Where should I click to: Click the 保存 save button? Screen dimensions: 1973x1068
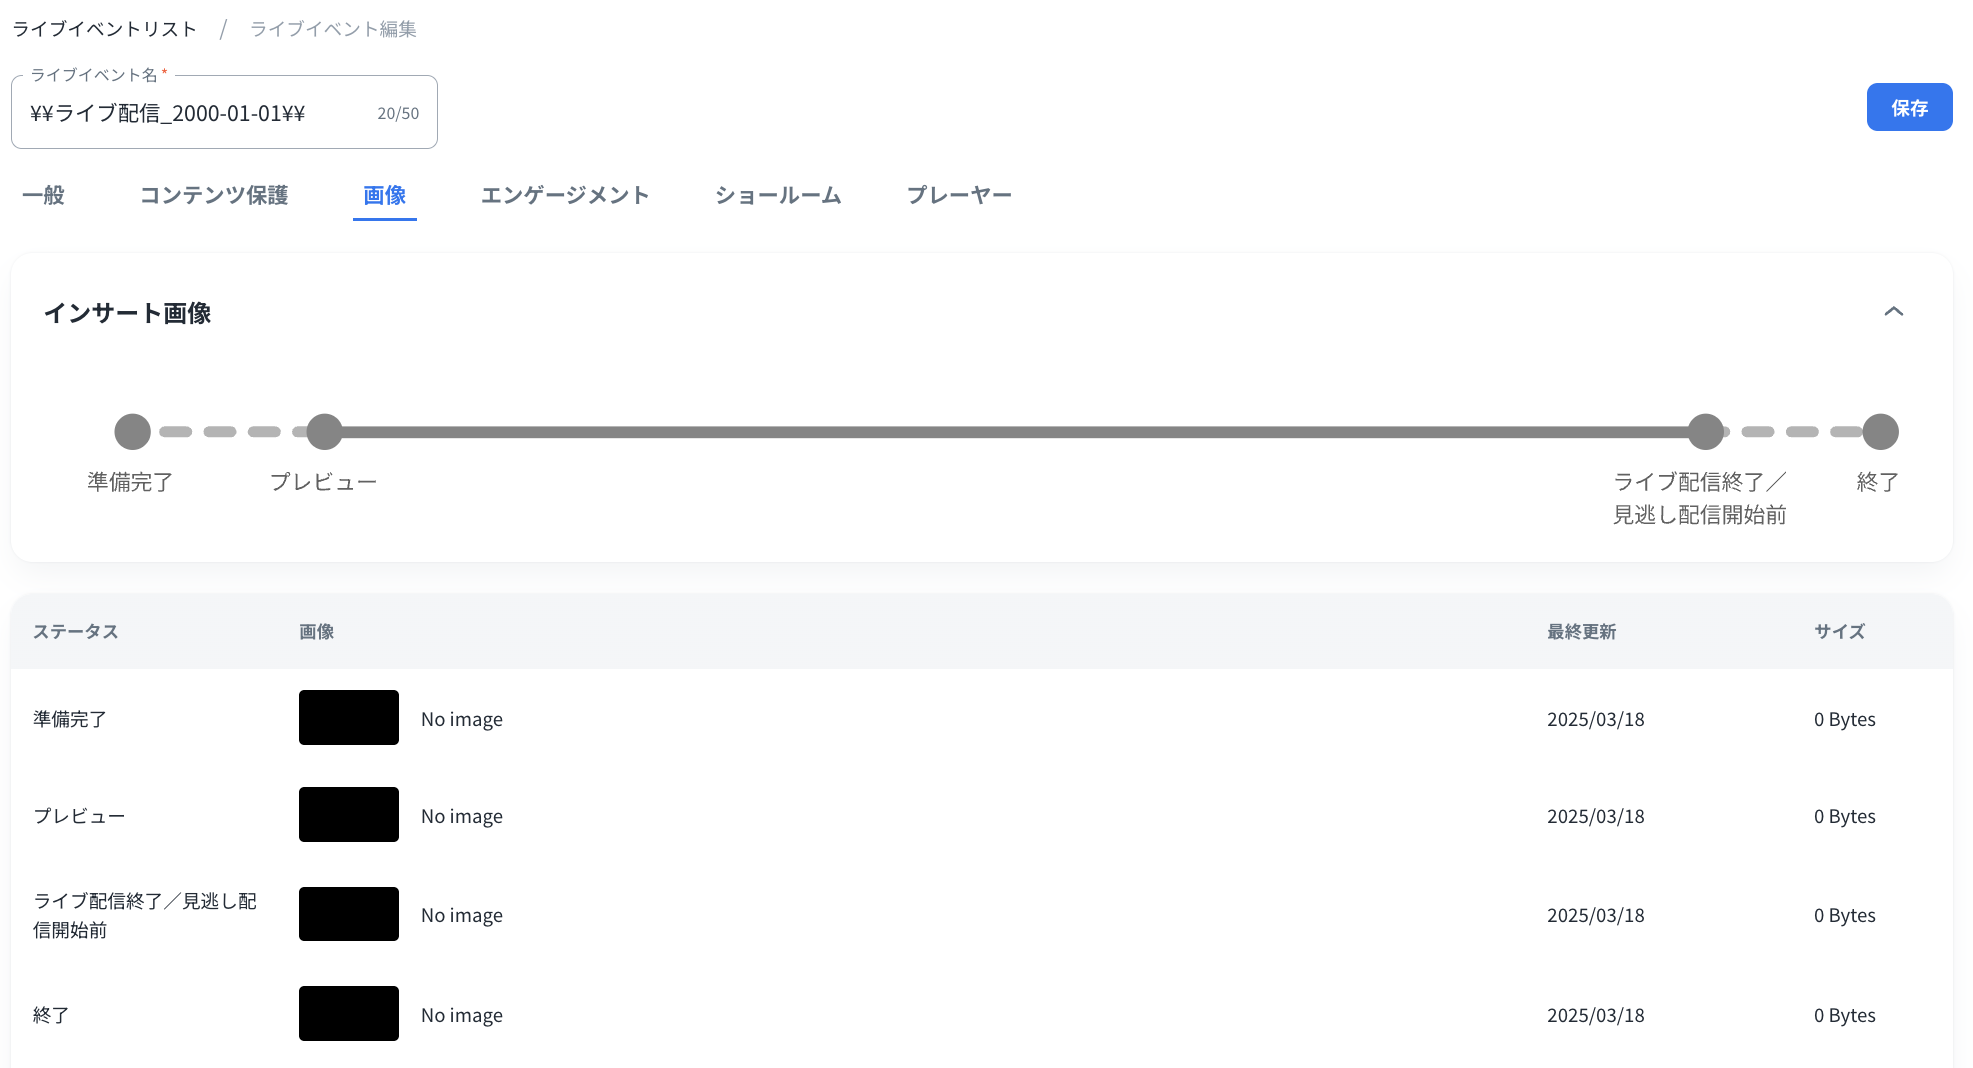pos(1908,107)
